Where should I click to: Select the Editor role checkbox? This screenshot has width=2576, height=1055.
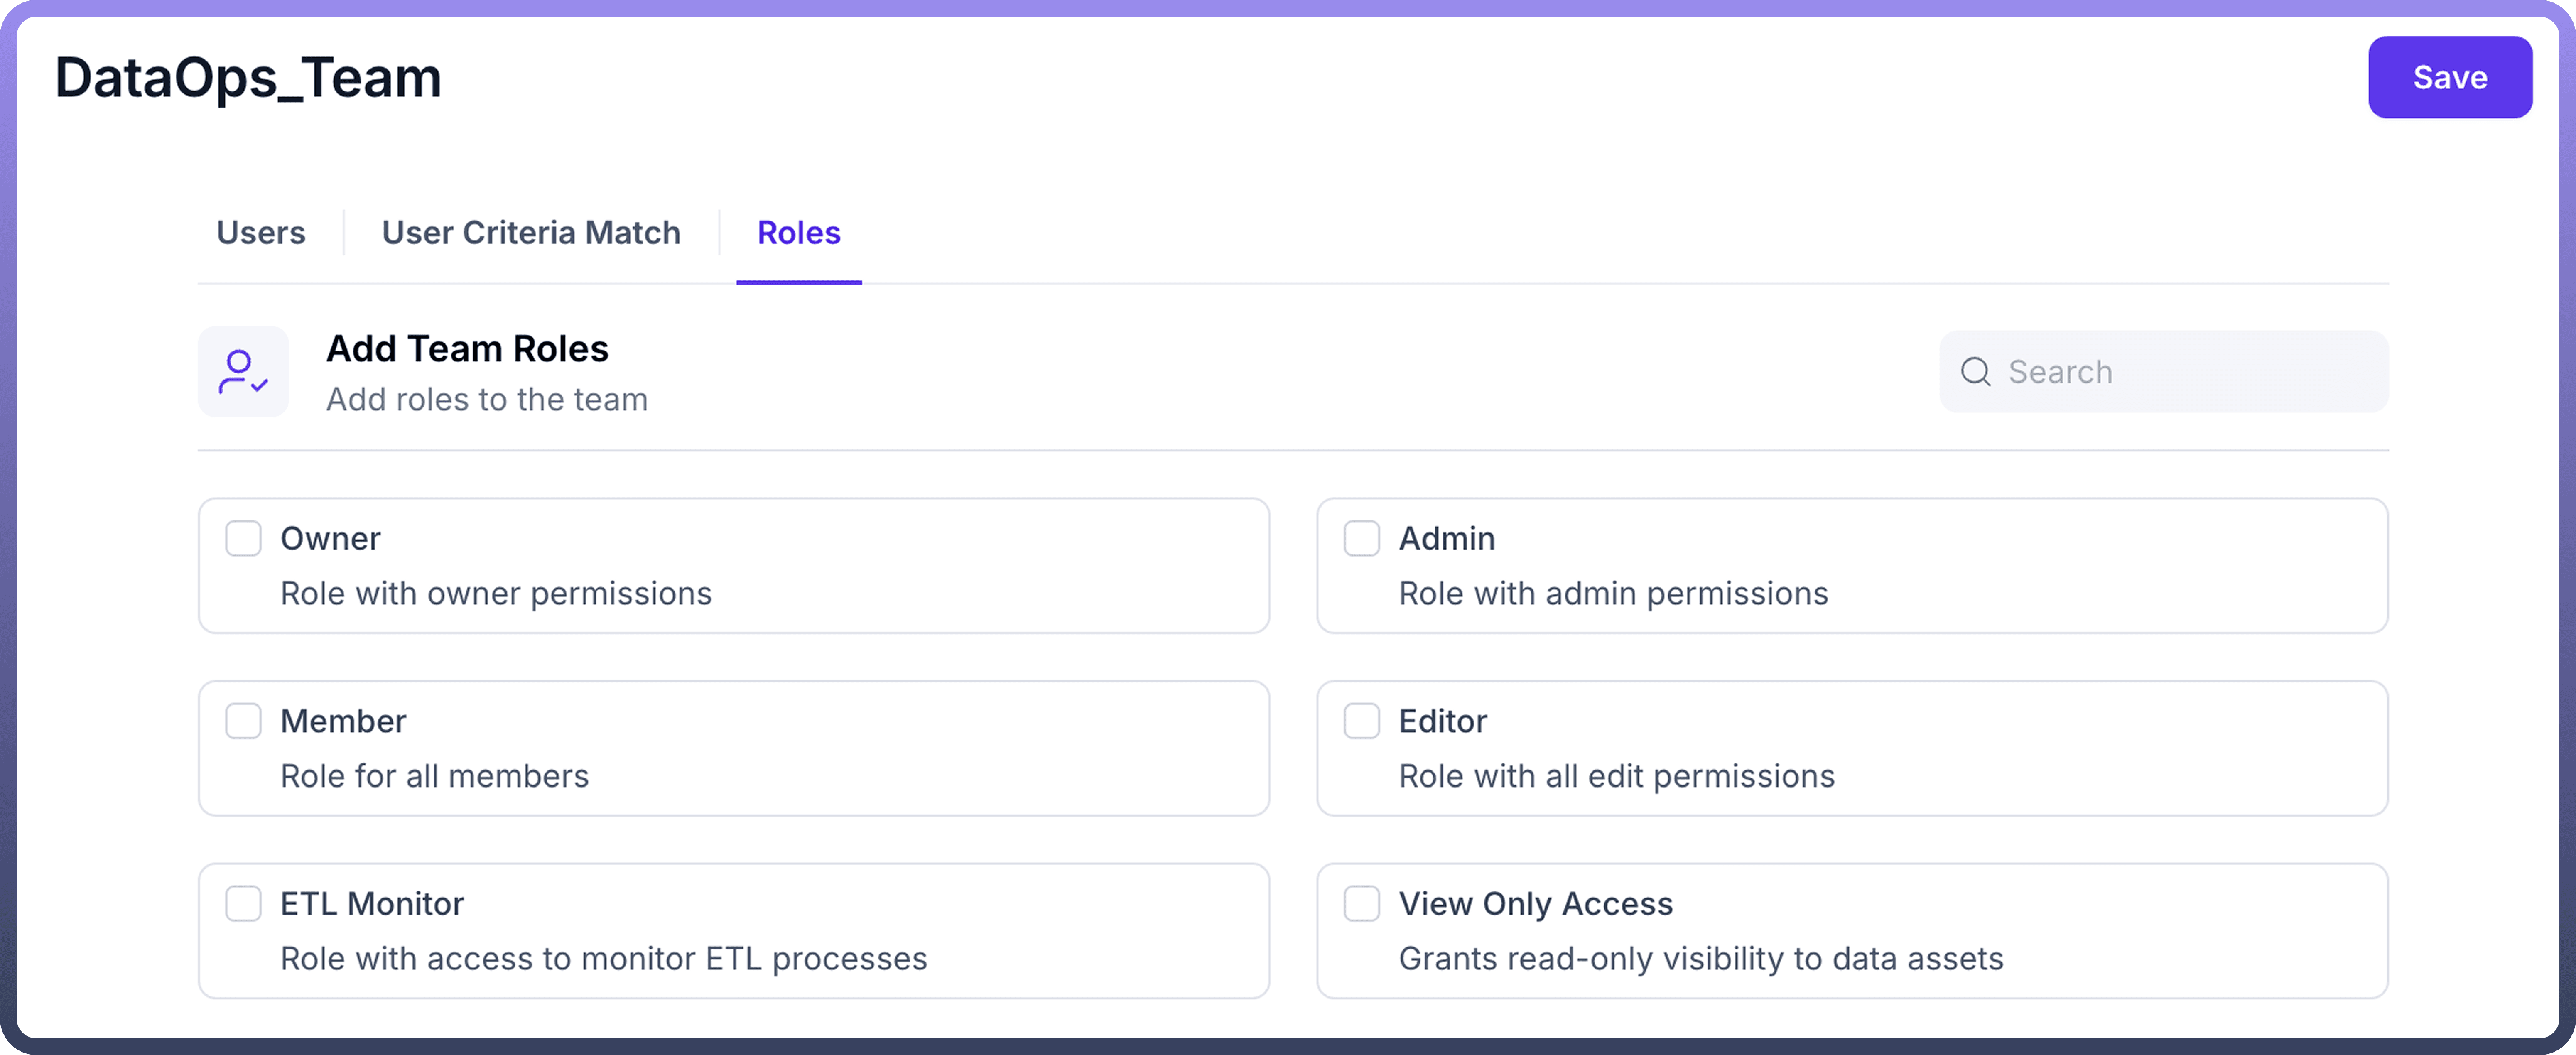(1361, 721)
